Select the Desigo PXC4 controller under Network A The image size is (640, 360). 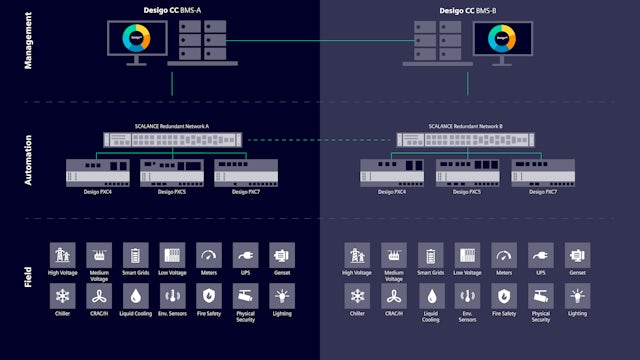[98, 173]
